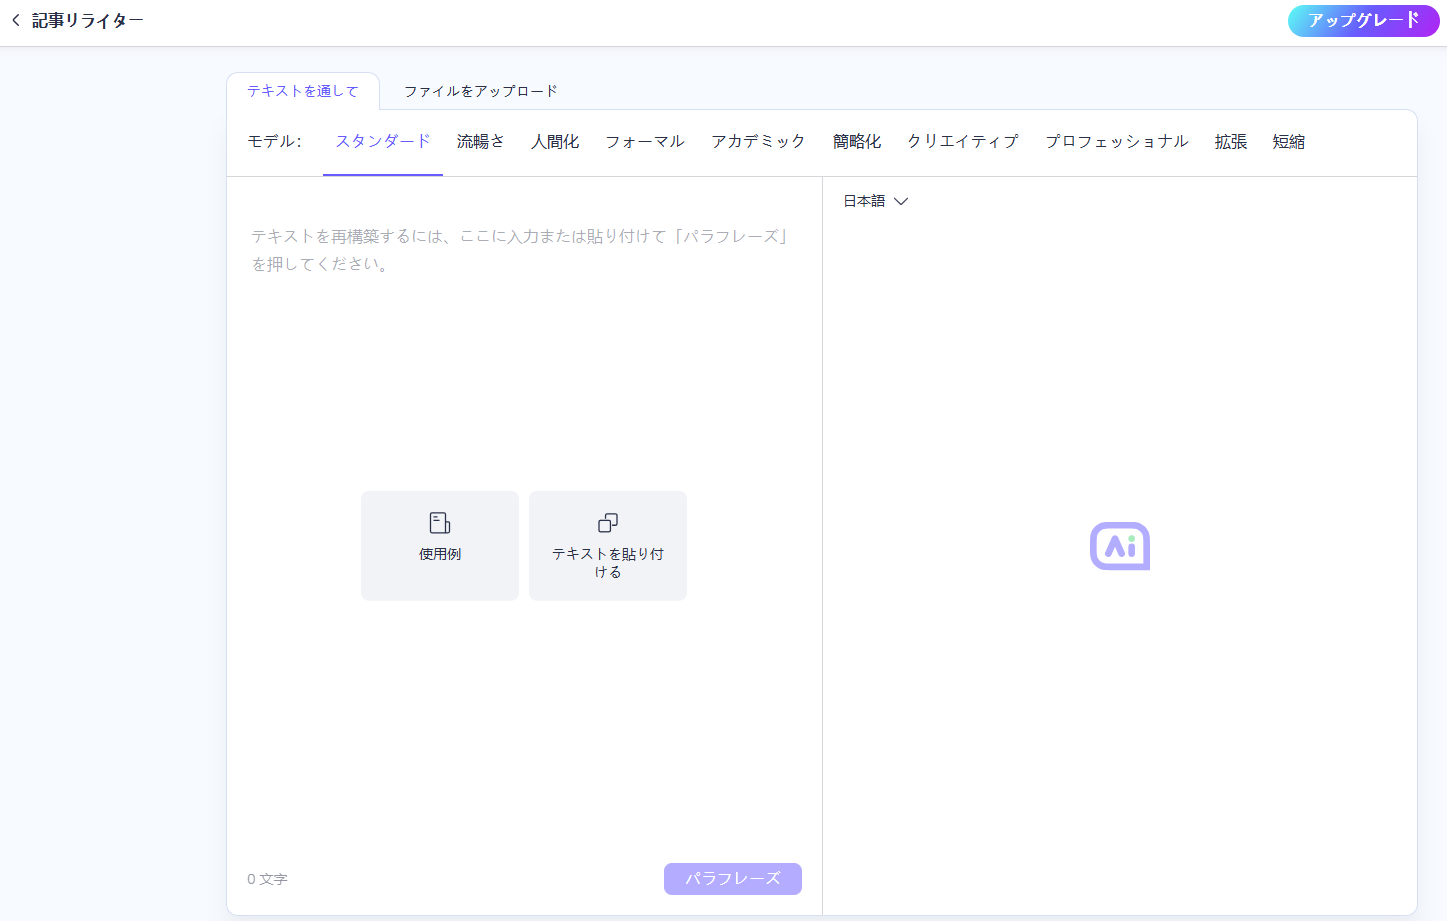Viewport: 1447px width, 921px height.
Task: Select the プロフェッショナル model
Action: point(1117,141)
